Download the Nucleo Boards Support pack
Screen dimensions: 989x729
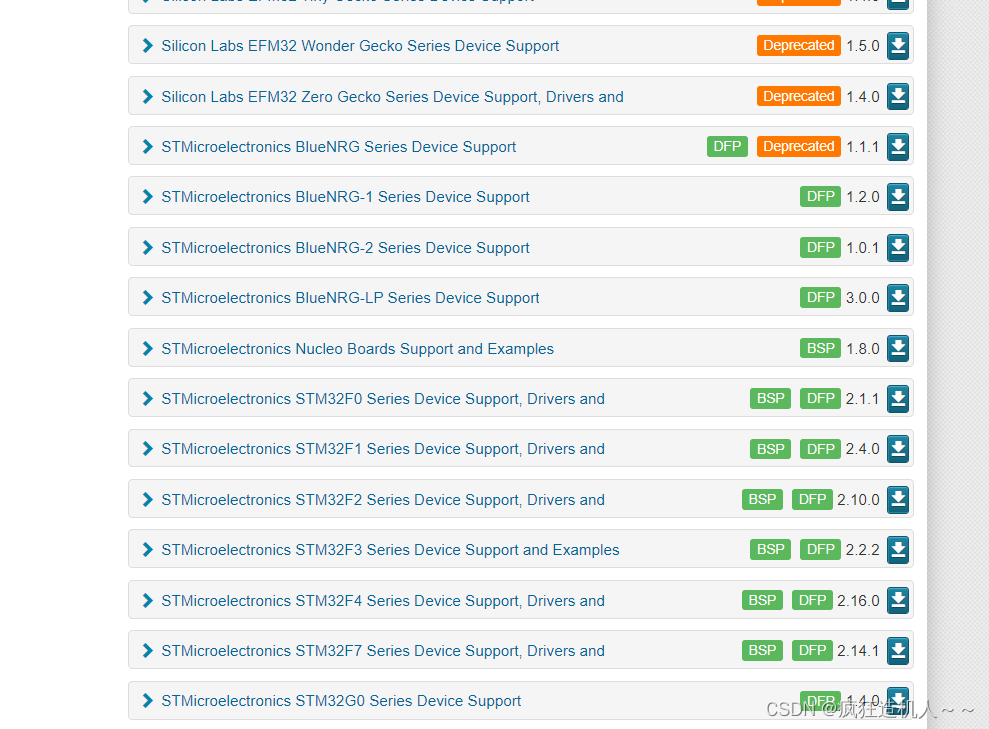click(898, 348)
